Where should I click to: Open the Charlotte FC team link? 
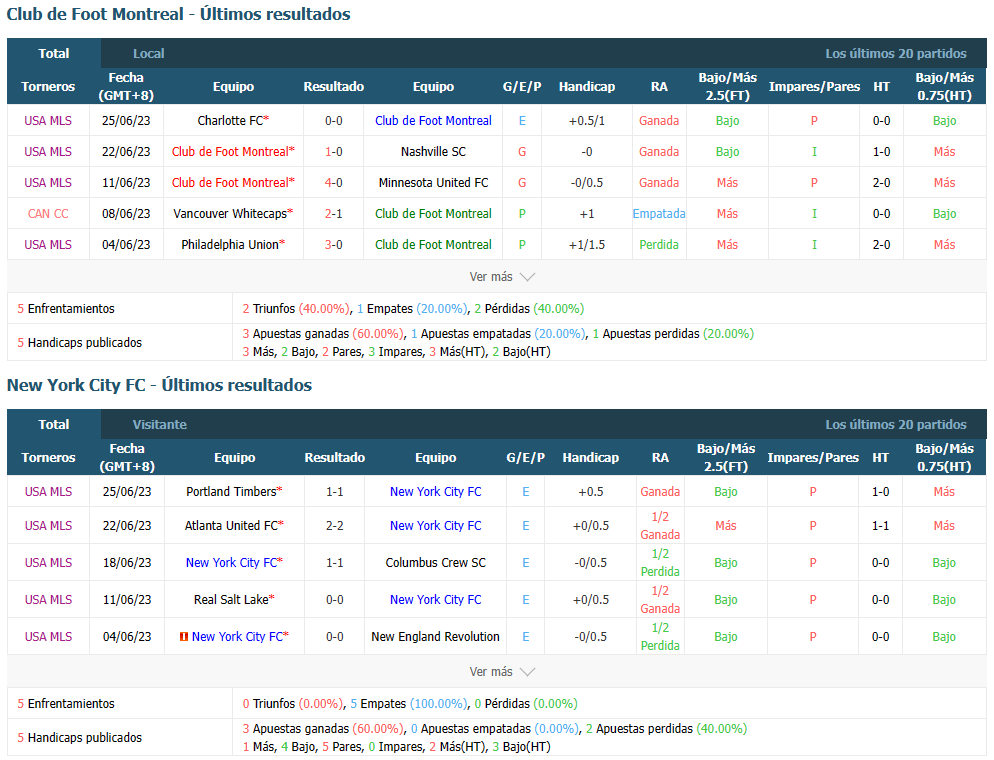[230, 120]
